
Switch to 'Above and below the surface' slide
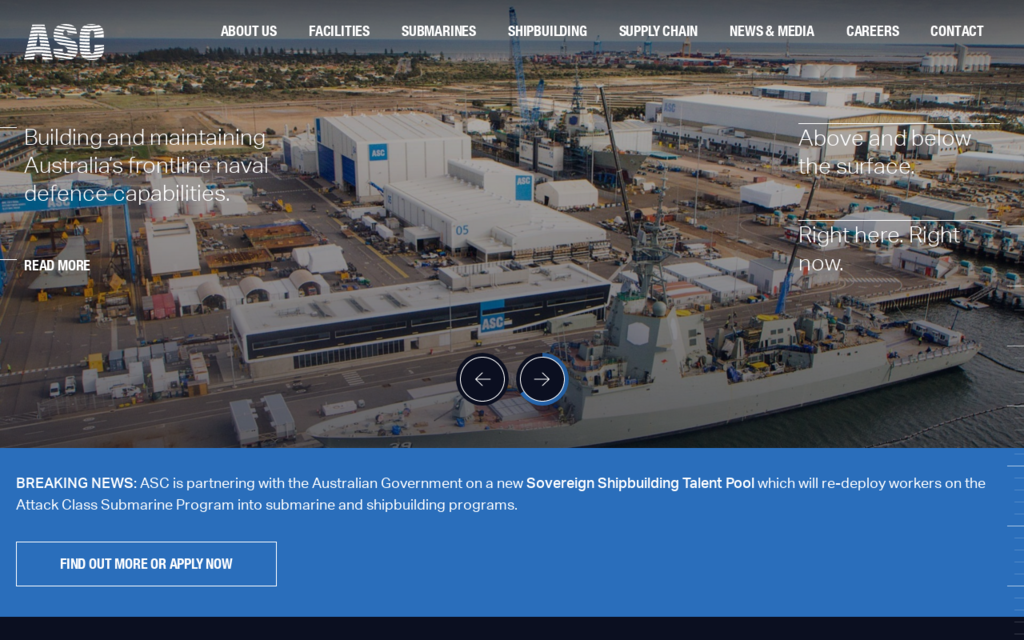884,152
